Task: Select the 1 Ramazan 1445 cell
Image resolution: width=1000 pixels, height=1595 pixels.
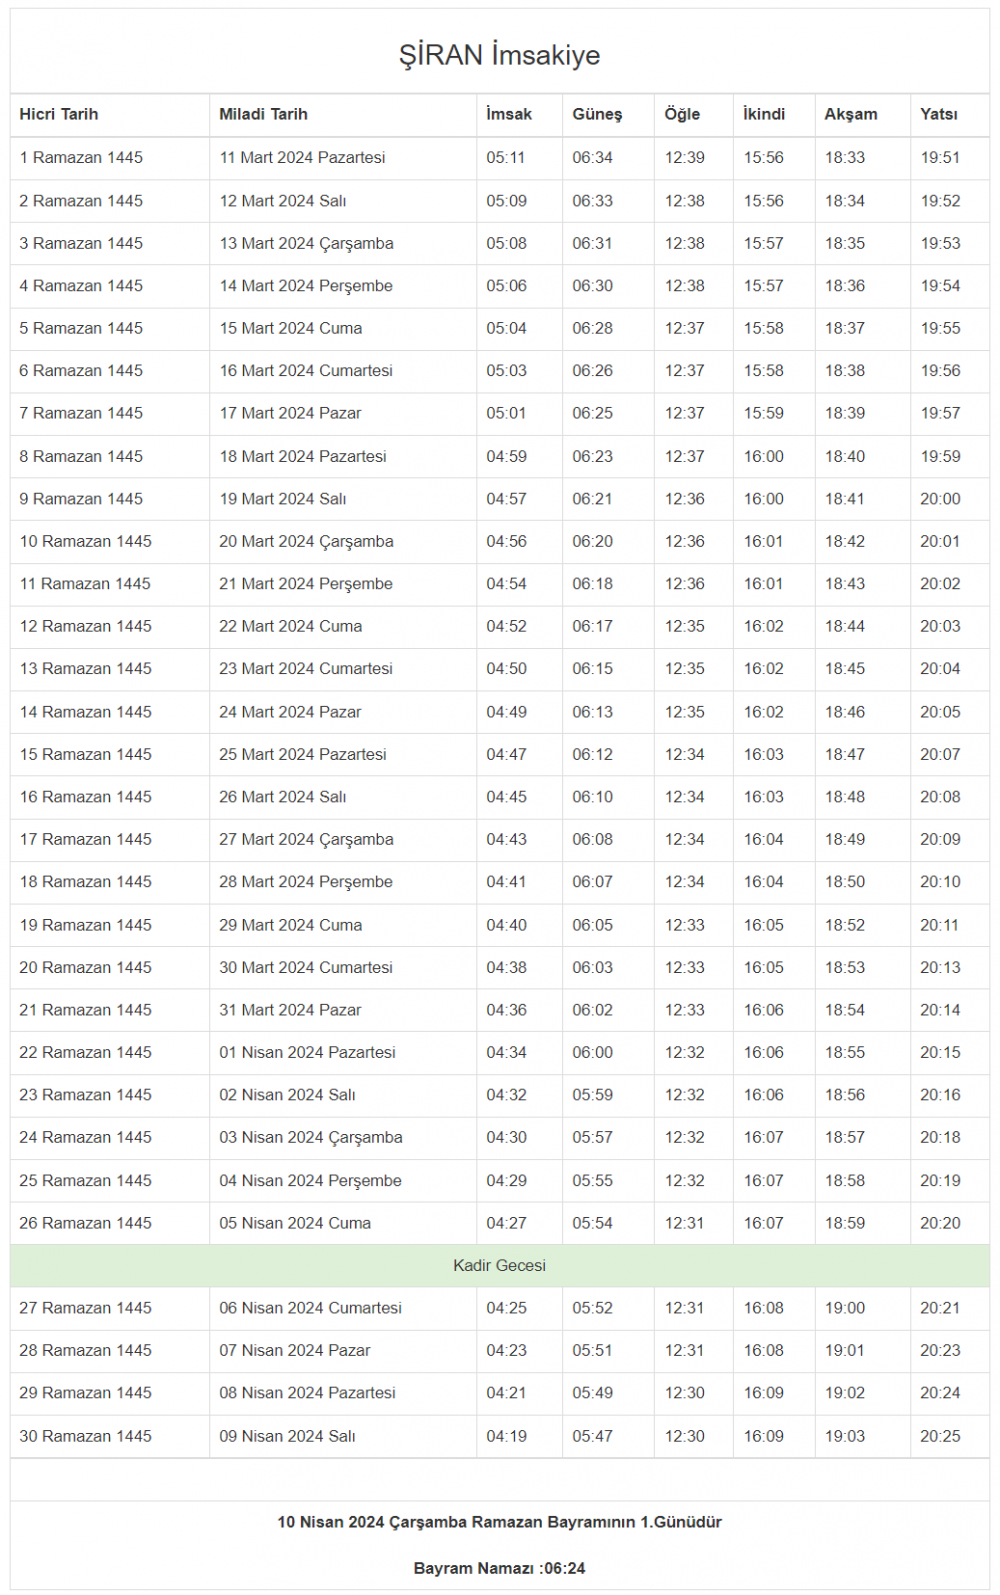Action: click(81, 158)
